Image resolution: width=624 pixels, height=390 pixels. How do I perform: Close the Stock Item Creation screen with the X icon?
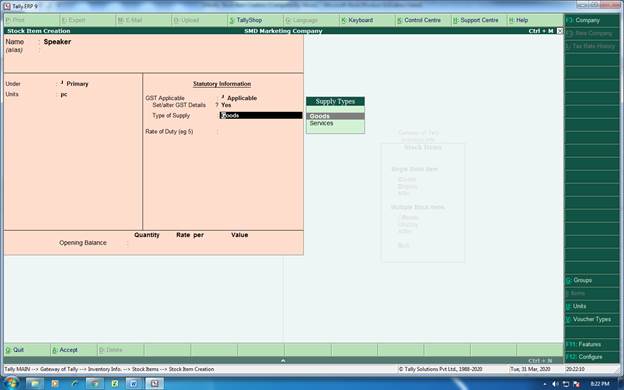(560, 31)
